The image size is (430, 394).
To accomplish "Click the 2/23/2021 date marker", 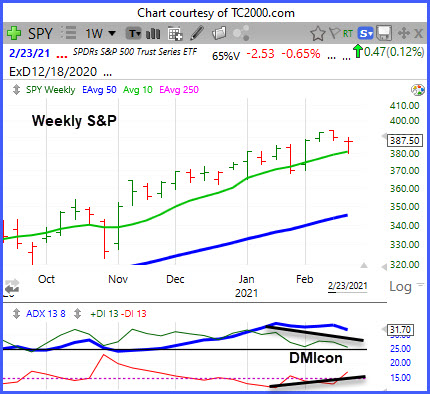I will 347,286.
